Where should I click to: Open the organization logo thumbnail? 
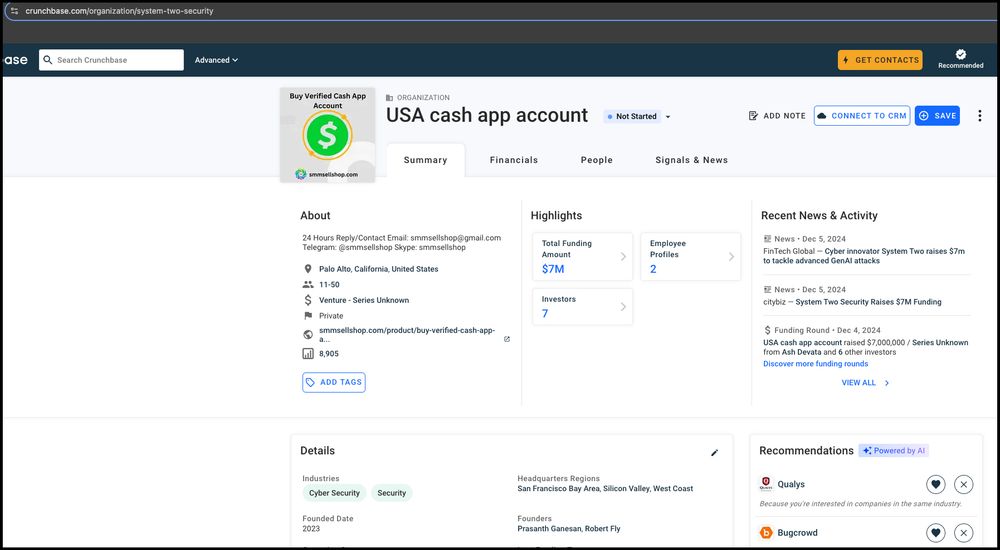point(327,135)
